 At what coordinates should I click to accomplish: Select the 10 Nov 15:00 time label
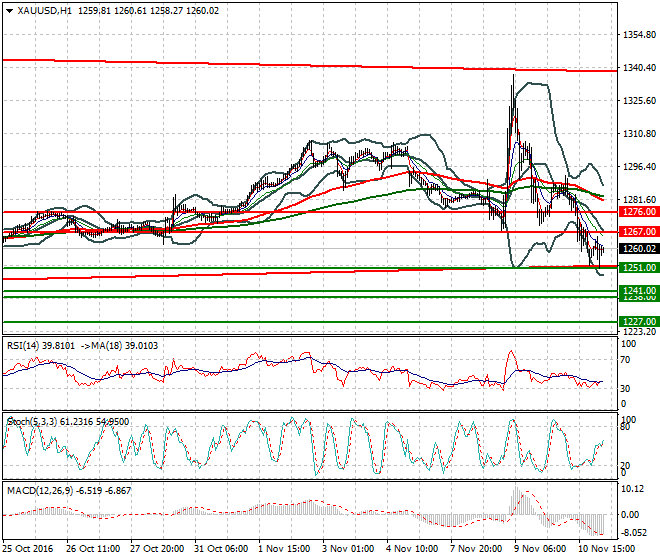click(607, 549)
